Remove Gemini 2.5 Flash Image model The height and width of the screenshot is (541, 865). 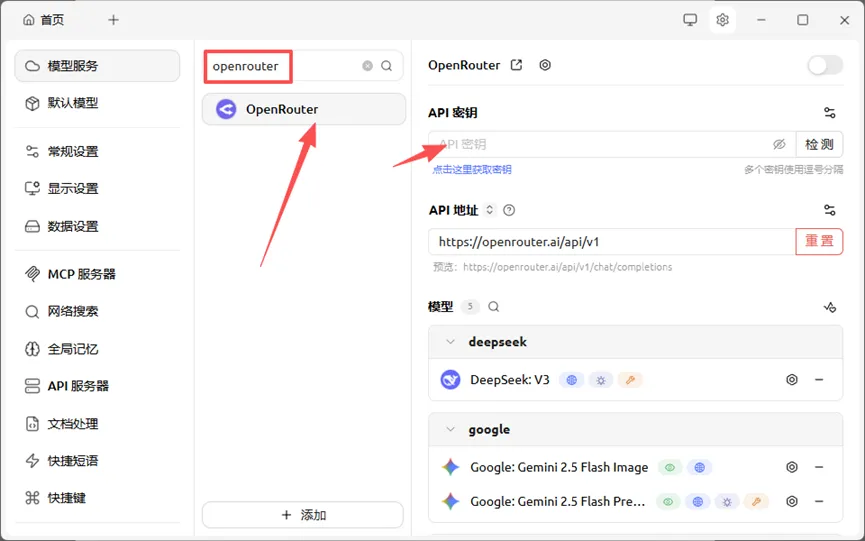(819, 467)
